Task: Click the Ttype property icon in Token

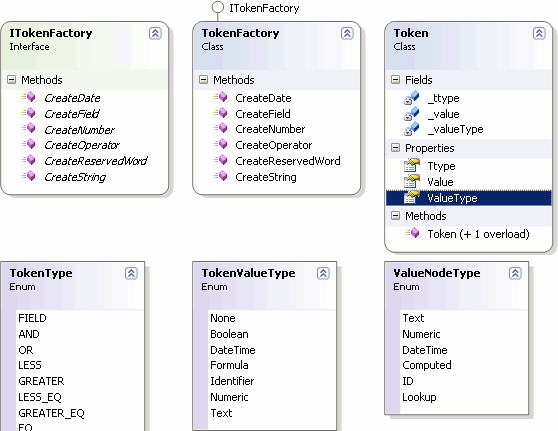Action: [x=412, y=165]
